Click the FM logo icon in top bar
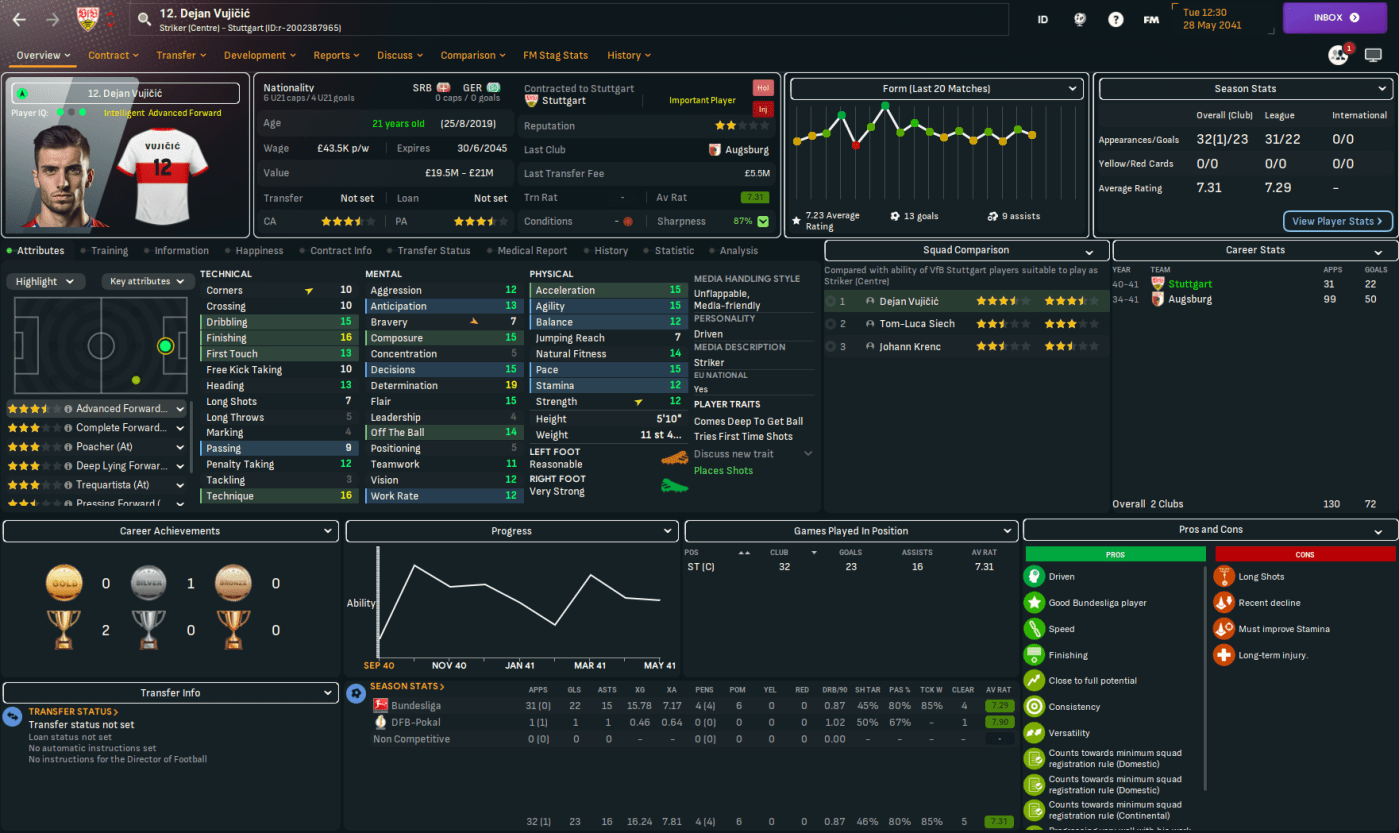The width and height of the screenshot is (1399, 833). 1151,19
